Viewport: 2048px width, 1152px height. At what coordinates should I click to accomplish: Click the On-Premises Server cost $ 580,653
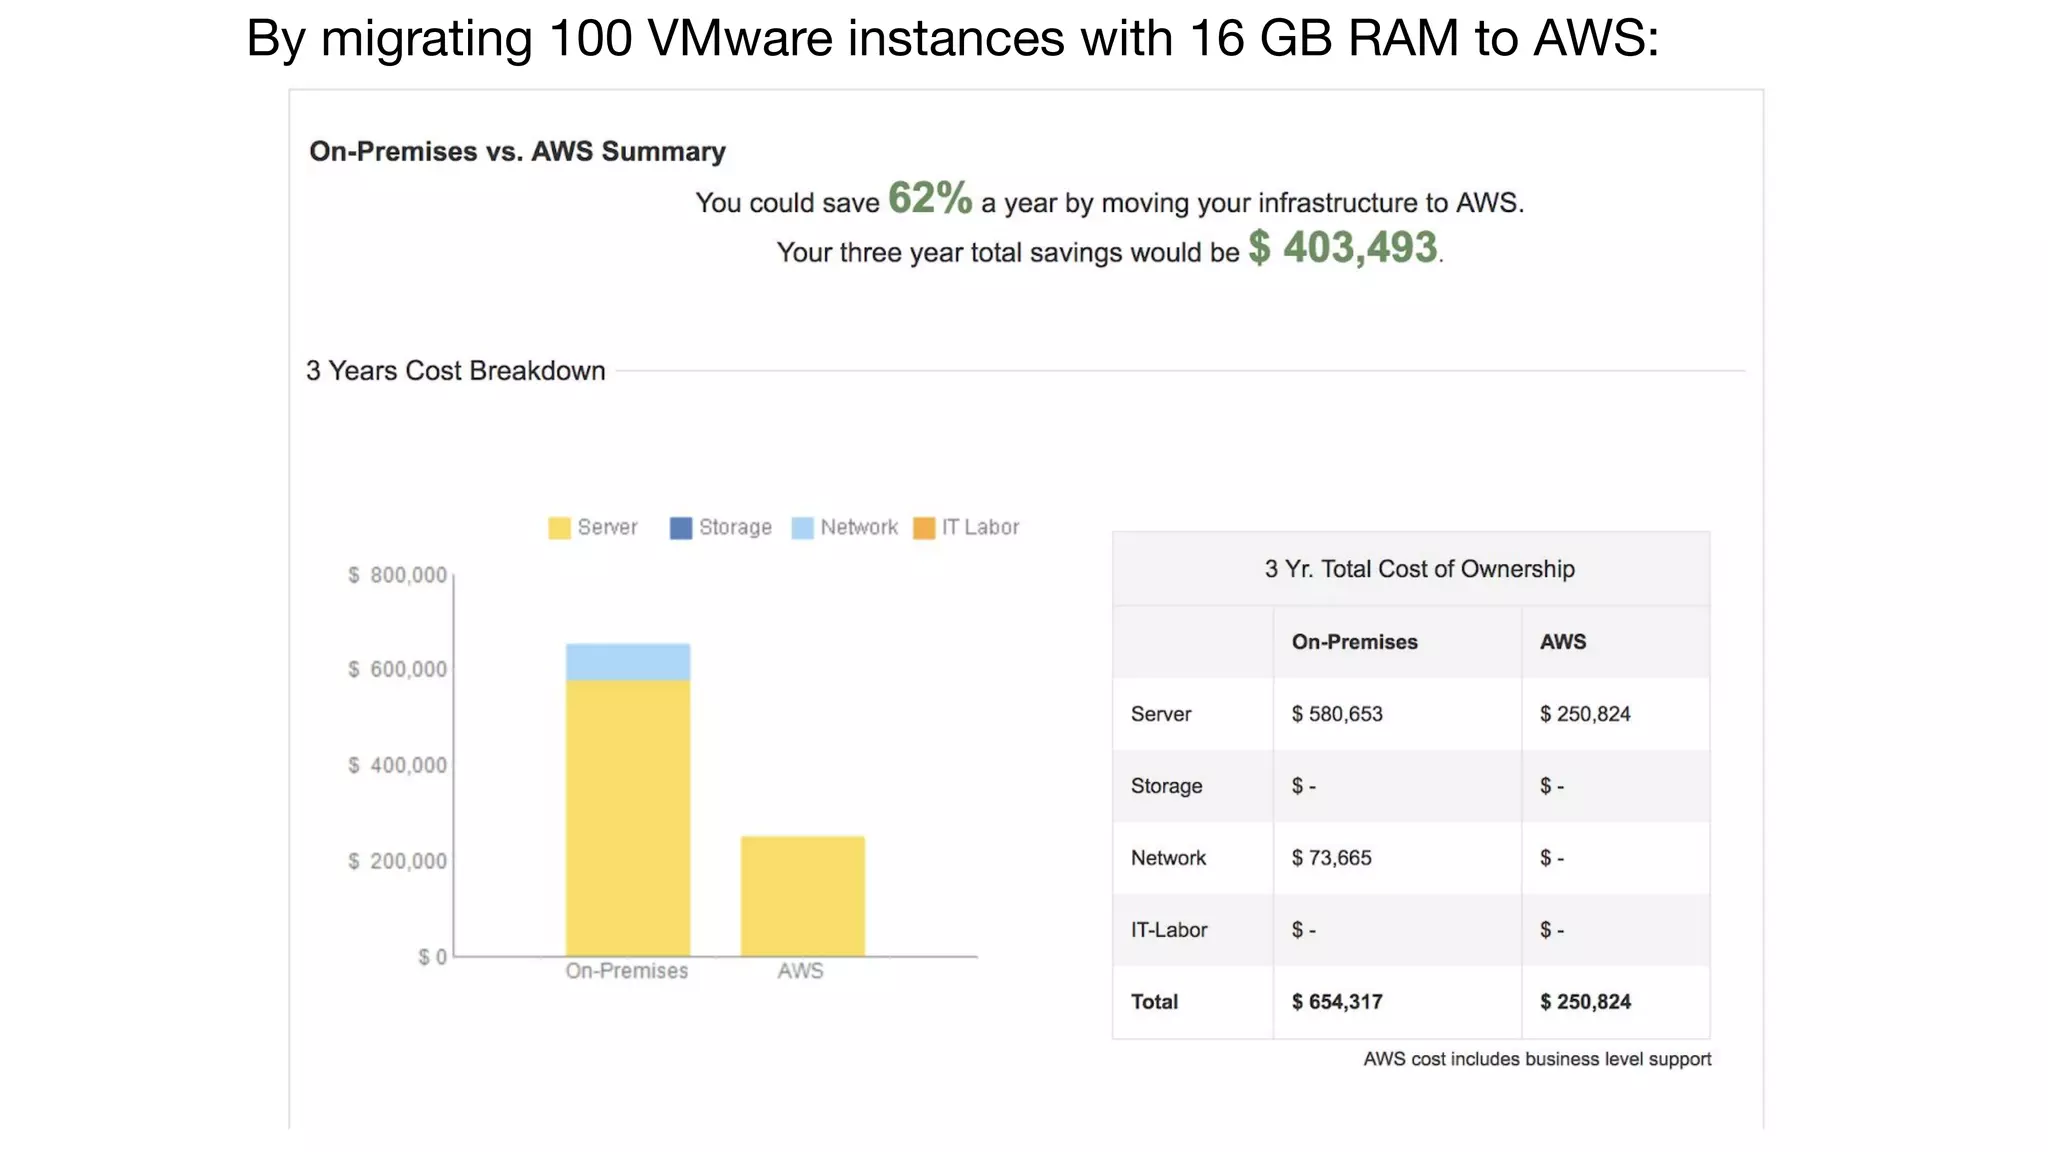(1337, 714)
